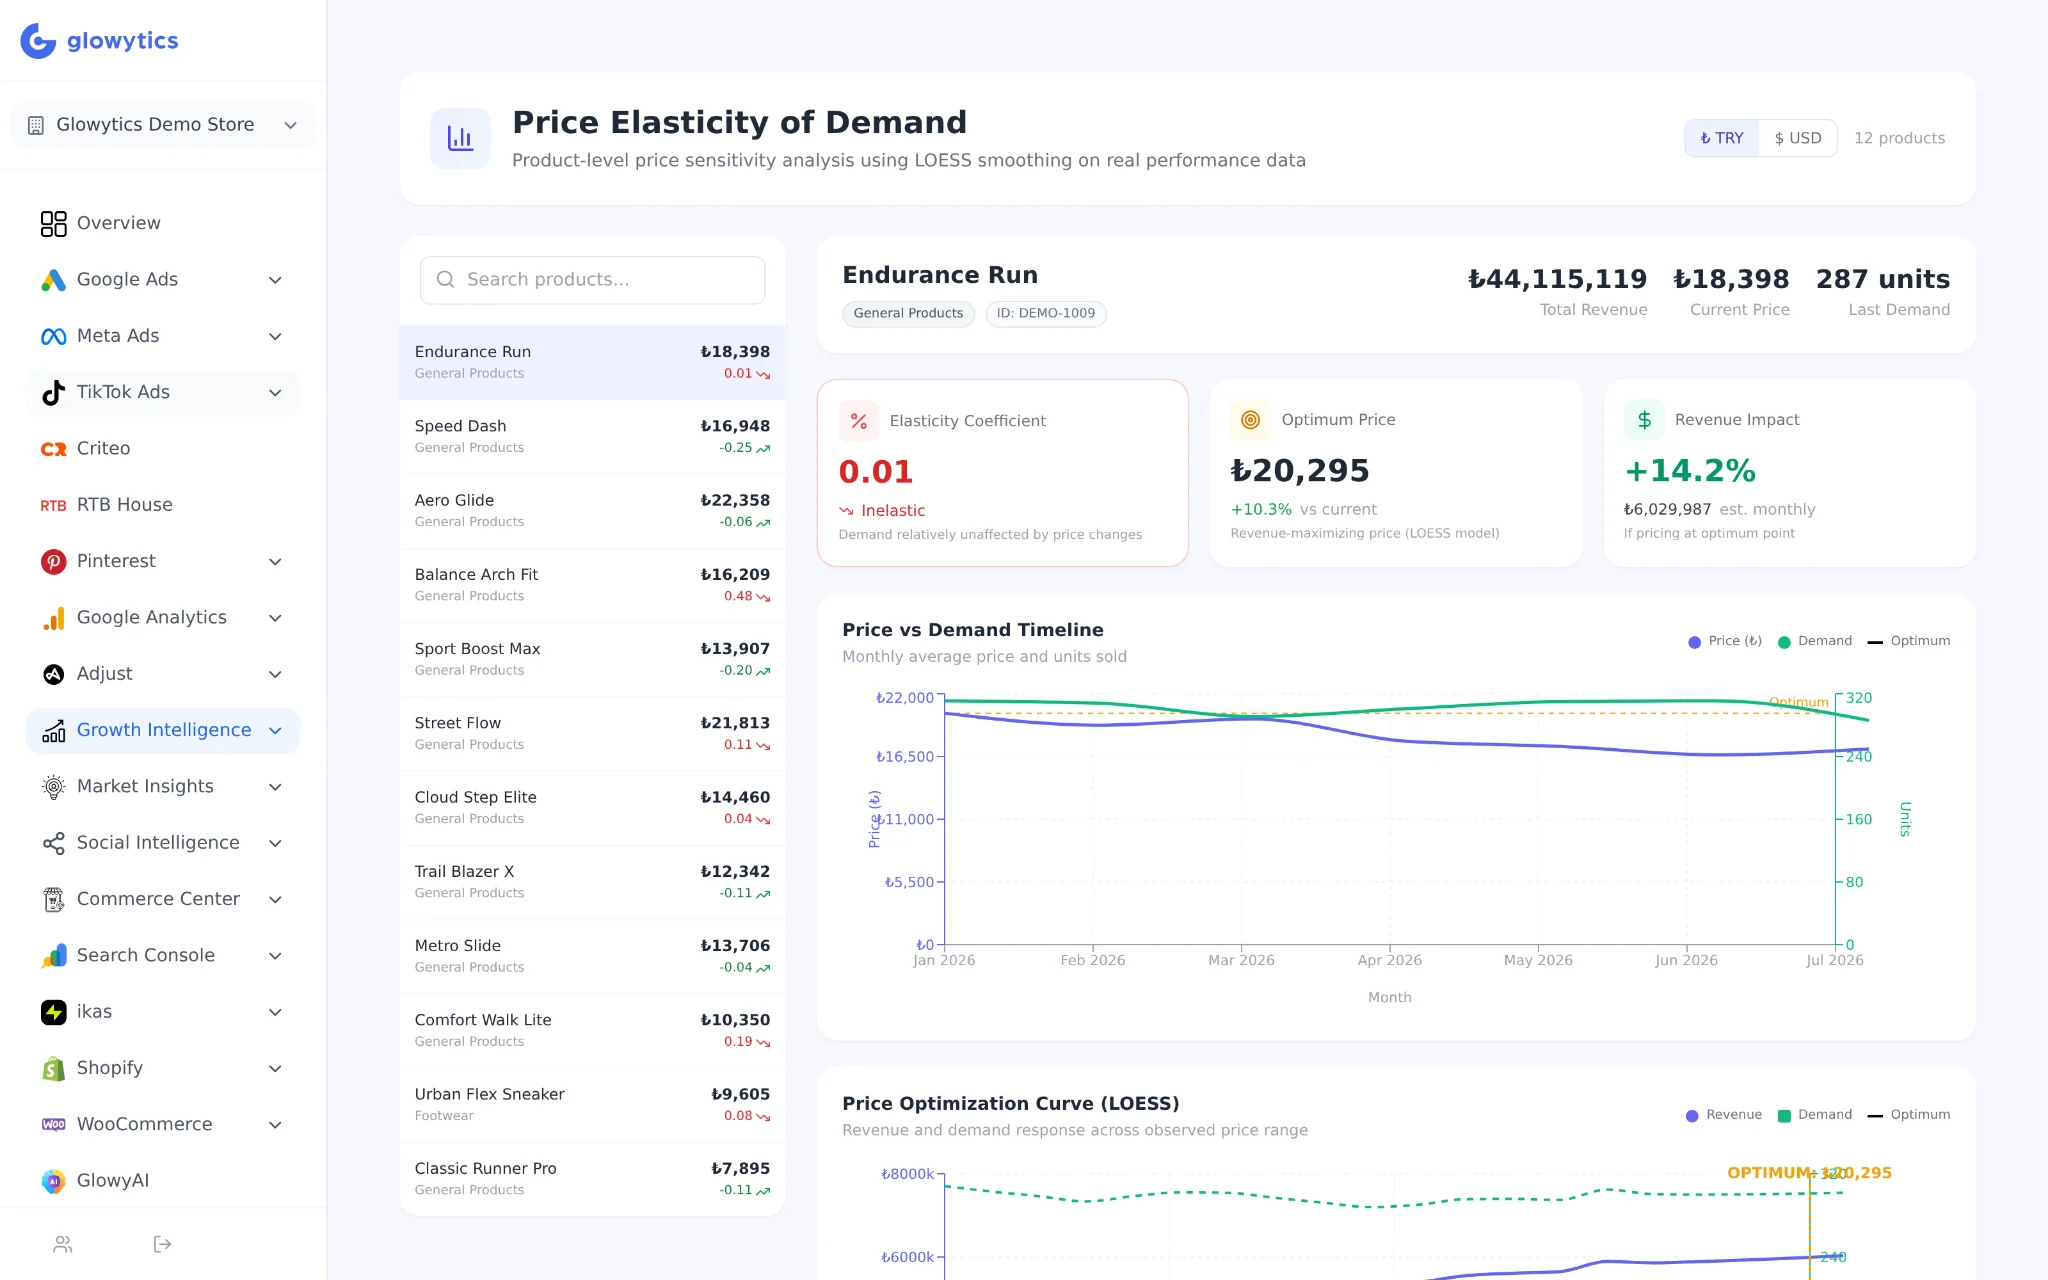Viewport: 2048px width, 1280px height.
Task: Open GlowyAI menu item
Action: [x=163, y=1181]
